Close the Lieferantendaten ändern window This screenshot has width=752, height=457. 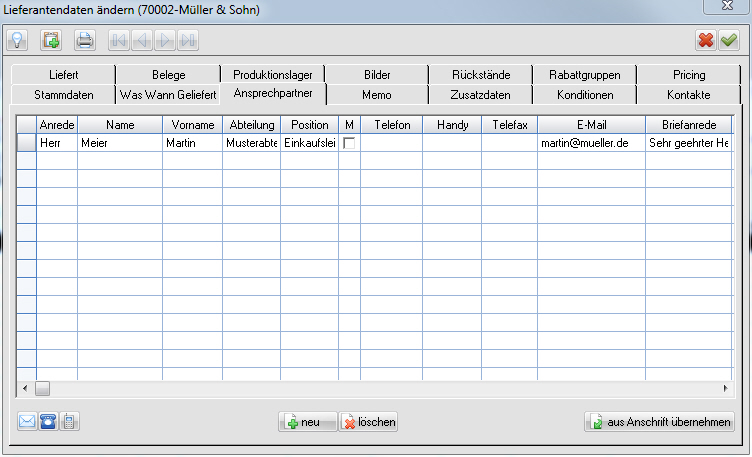point(727,6)
